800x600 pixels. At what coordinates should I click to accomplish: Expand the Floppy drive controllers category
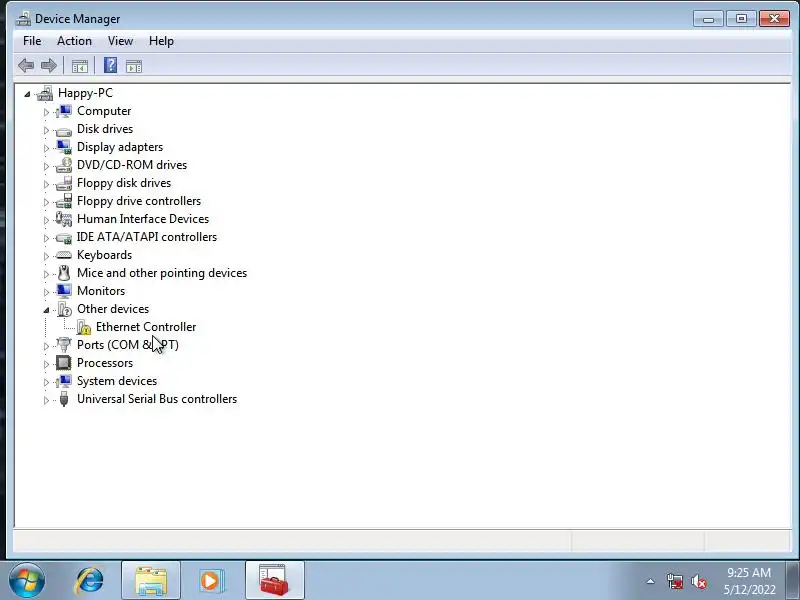pyautogui.click(x=46, y=202)
